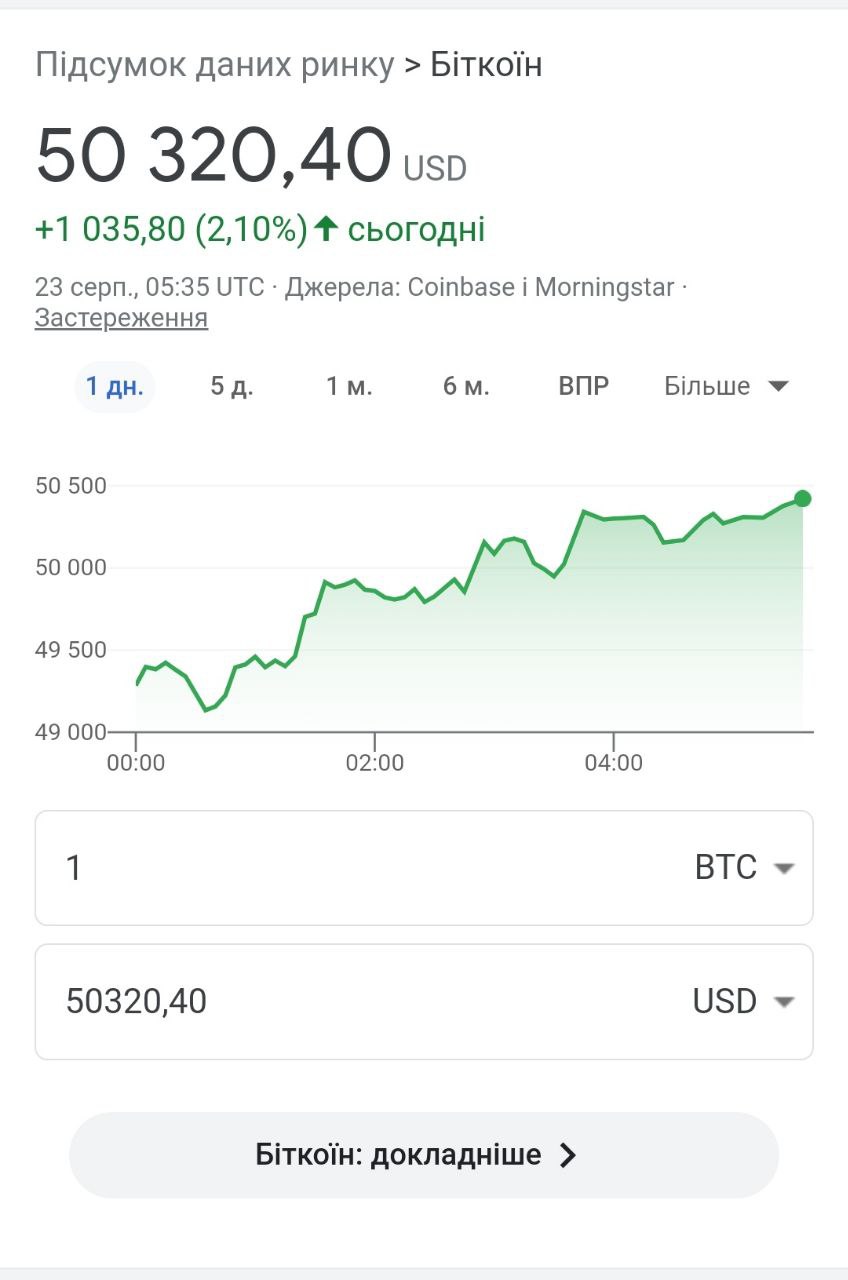Click the green up arrow price indicator
Viewport: 848px width, 1280px height.
(x=325, y=229)
